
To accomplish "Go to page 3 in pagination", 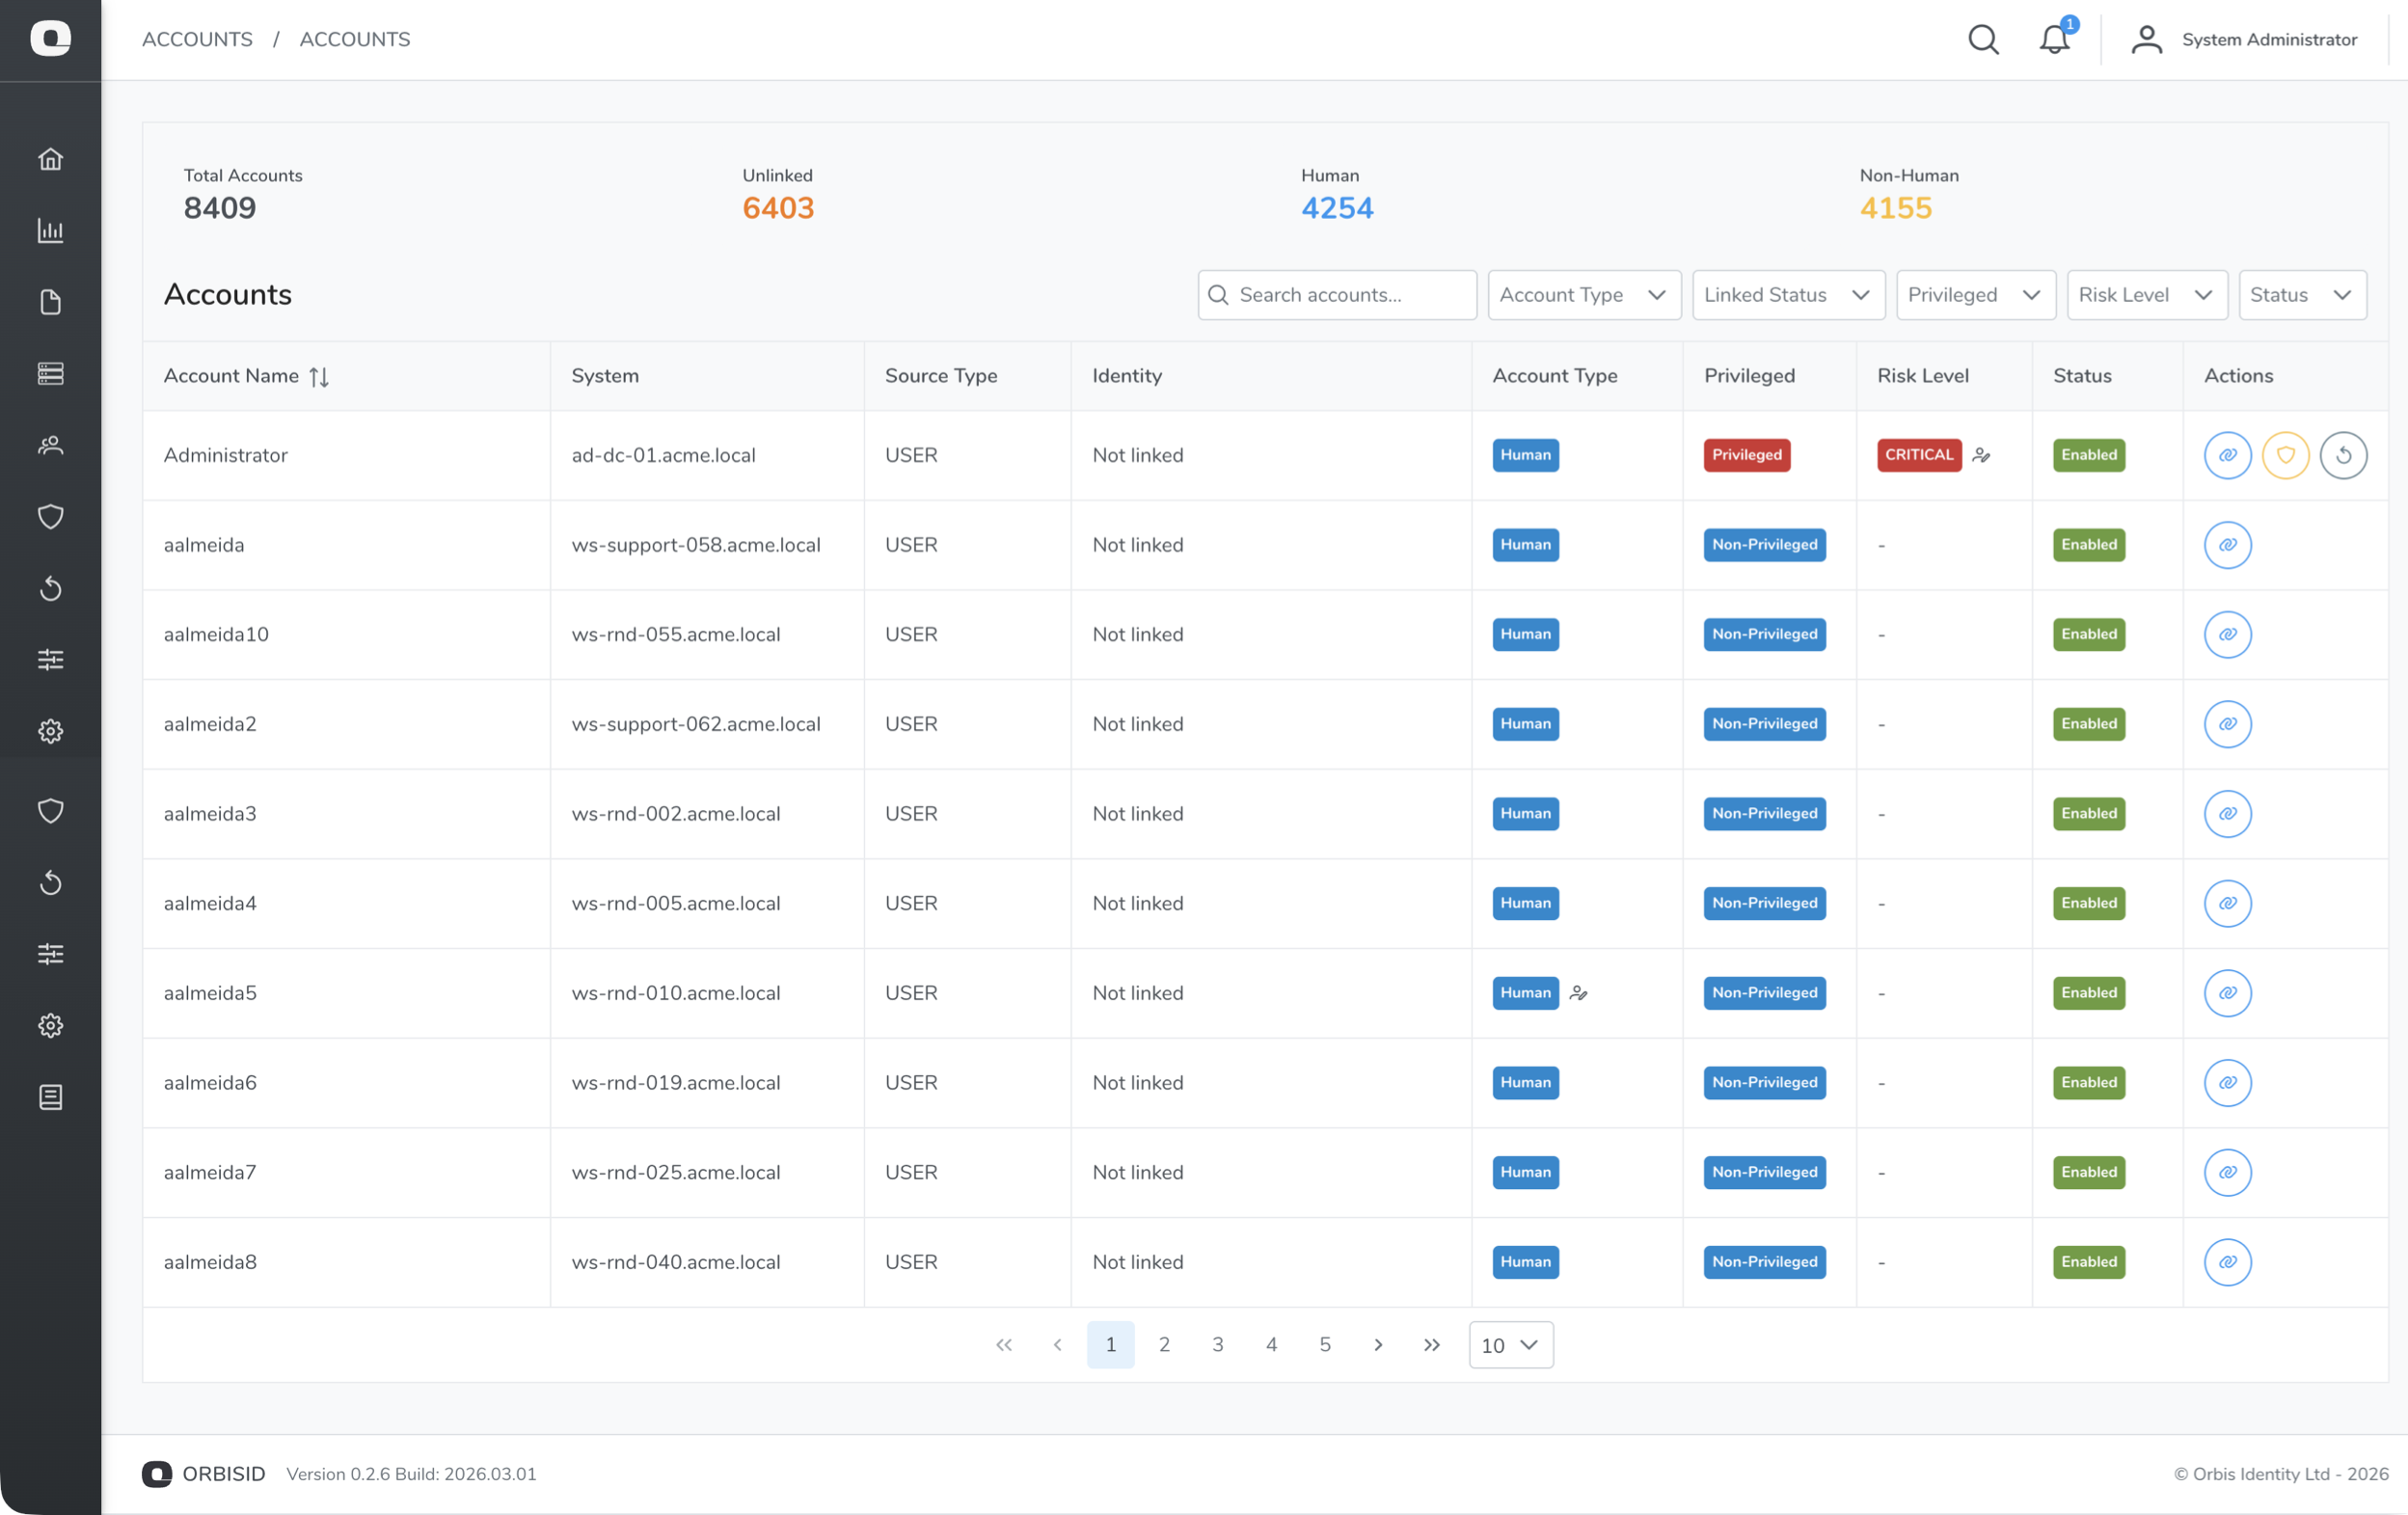I will click(1217, 1345).
